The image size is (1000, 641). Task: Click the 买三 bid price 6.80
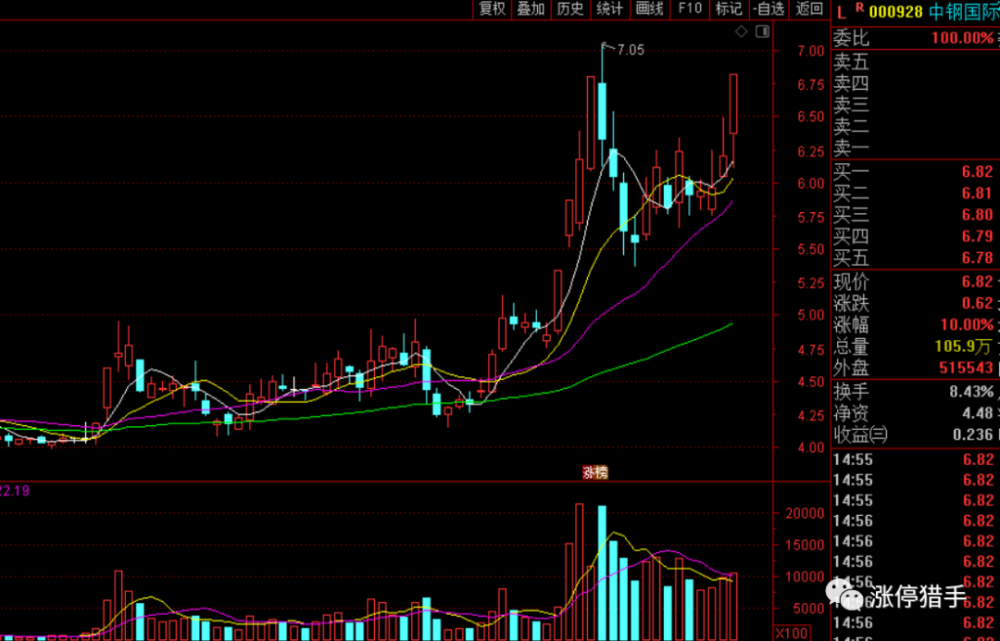coord(978,215)
